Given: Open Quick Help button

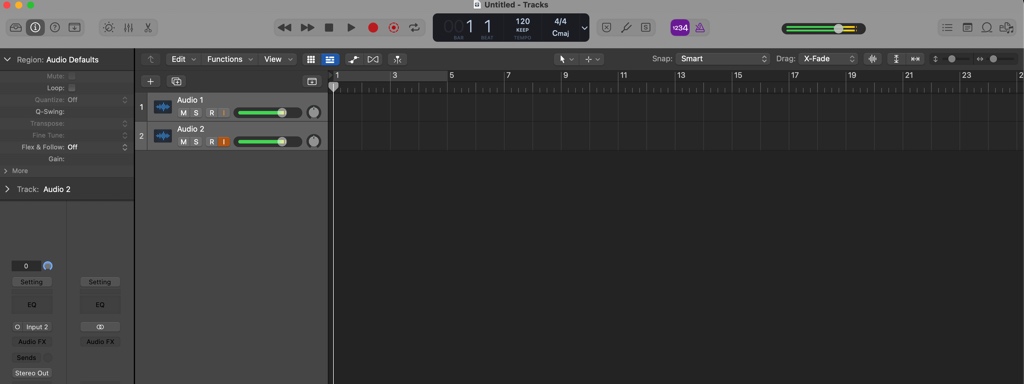Looking at the screenshot, I should pos(55,27).
